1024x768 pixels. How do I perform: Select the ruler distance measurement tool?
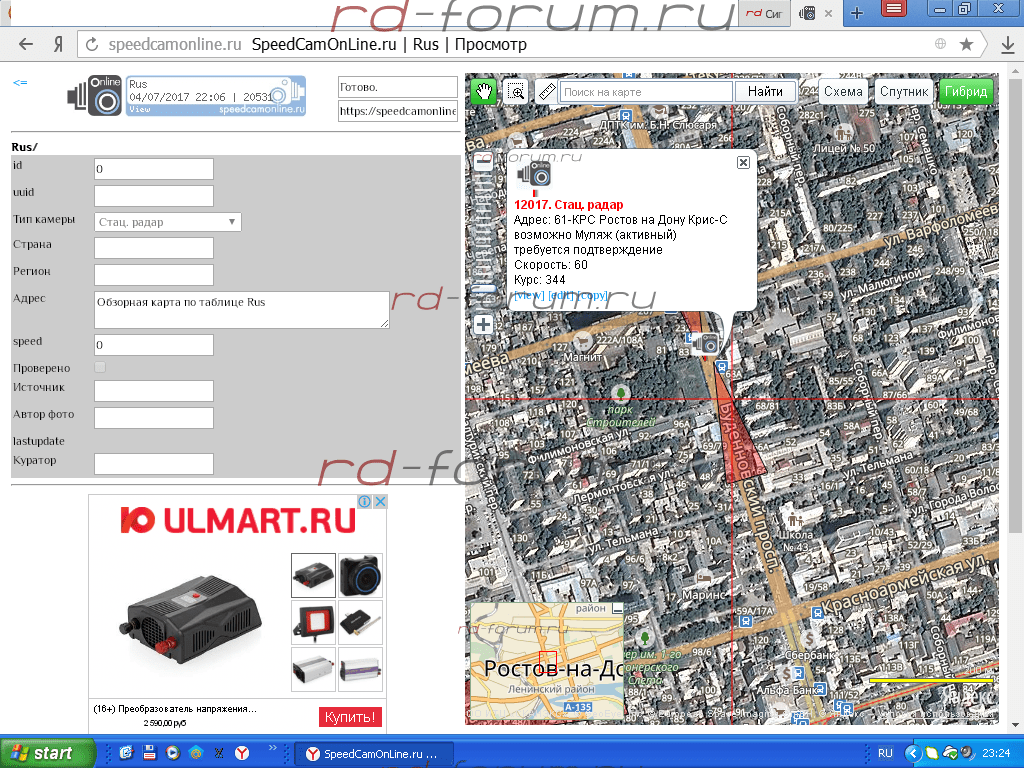coord(546,91)
